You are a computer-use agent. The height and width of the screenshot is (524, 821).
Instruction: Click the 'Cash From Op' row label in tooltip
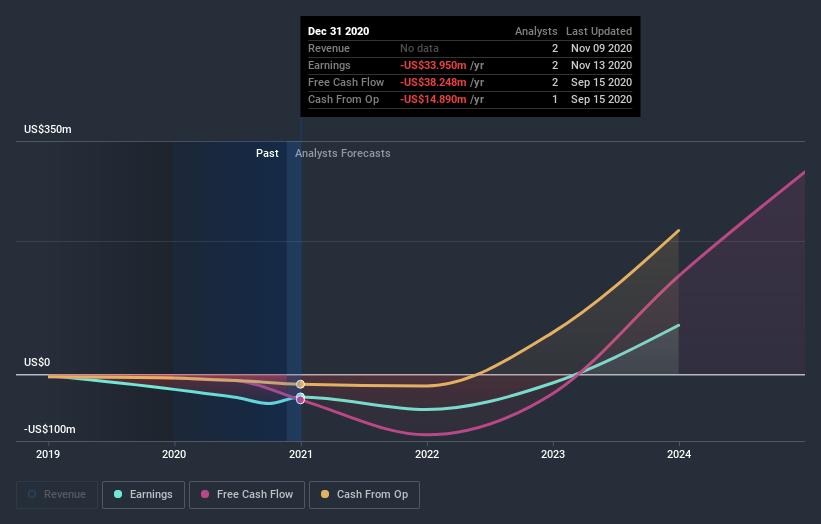343,99
